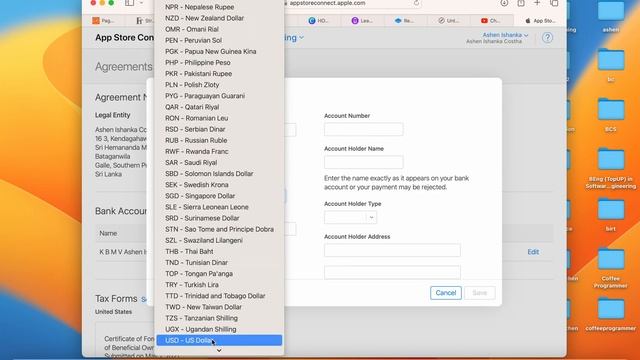The width and height of the screenshot is (640, 360).
Task: Open a new Safari tab
Action: pos(537,3)
